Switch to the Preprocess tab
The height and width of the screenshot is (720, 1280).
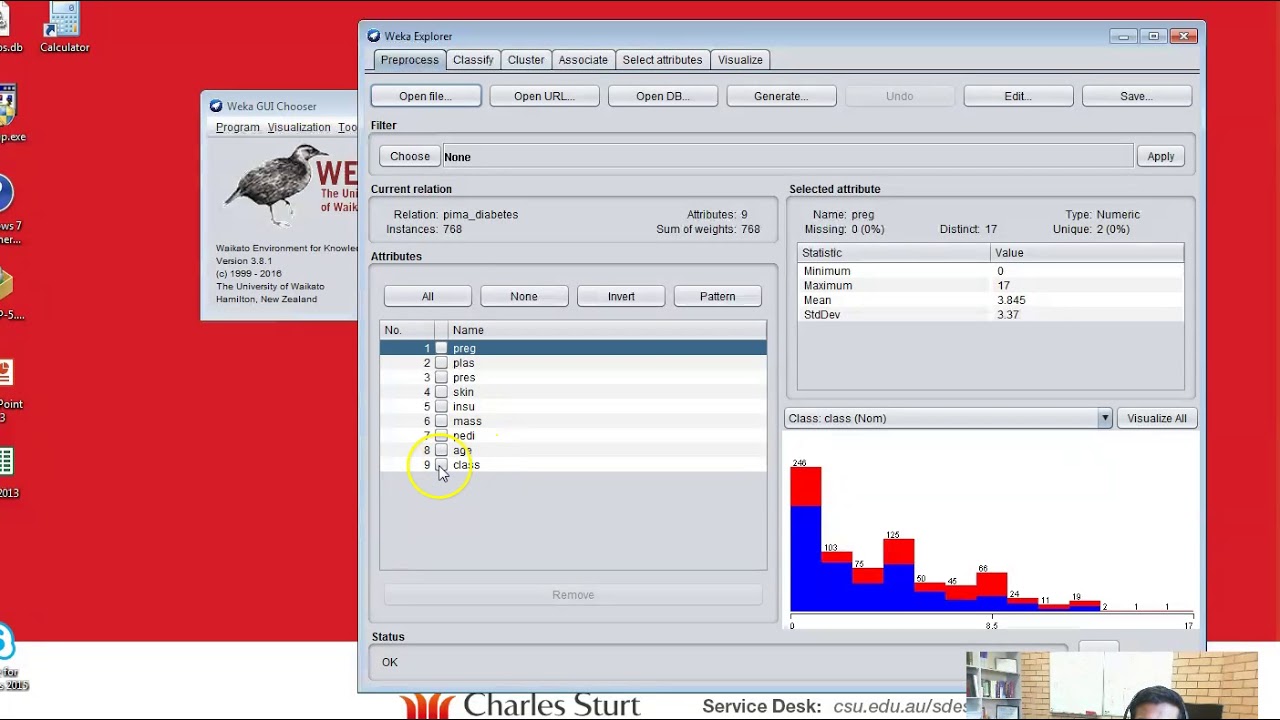coord(409,60)
